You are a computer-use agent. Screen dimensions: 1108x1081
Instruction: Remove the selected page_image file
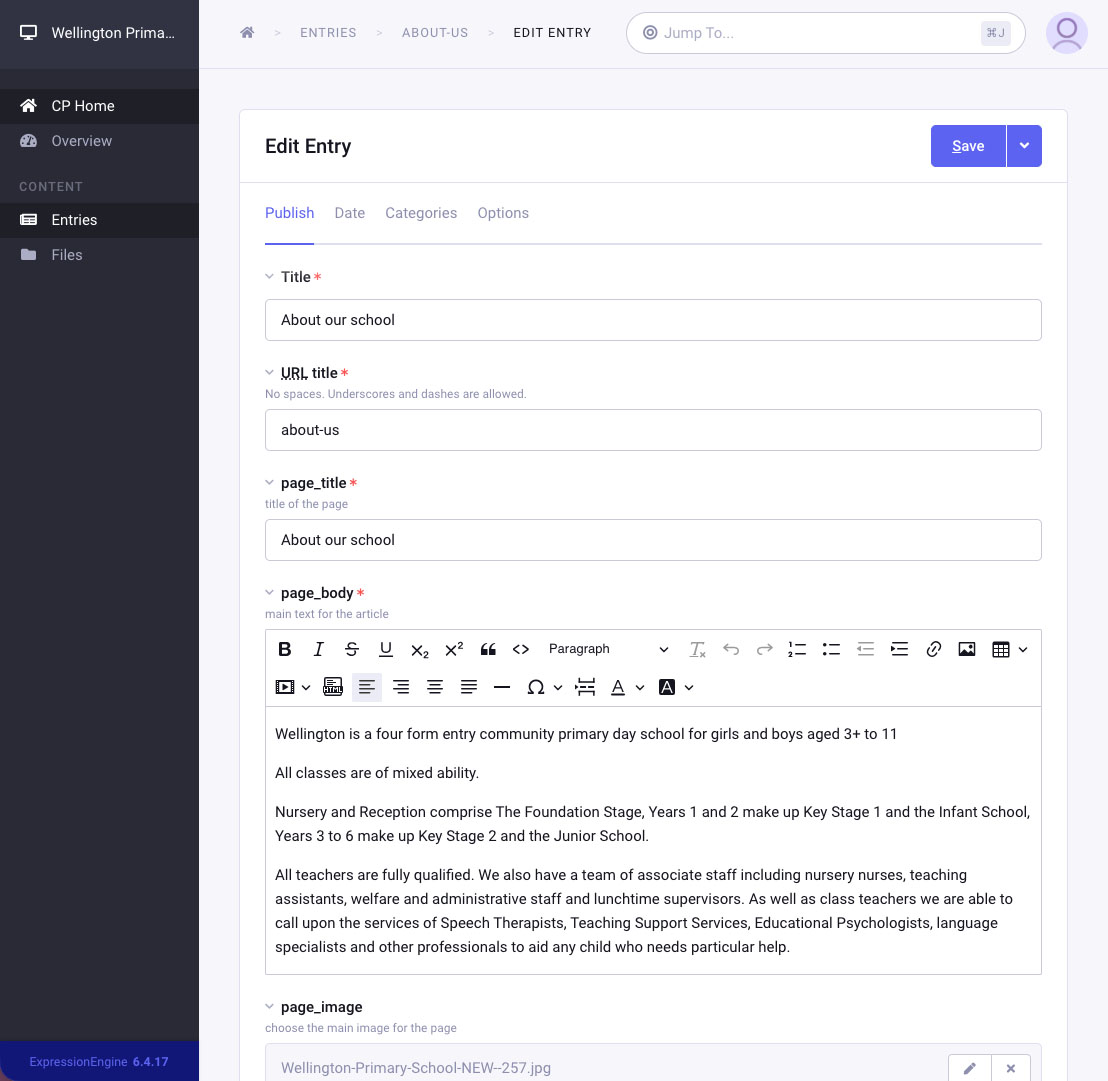1010,1068
